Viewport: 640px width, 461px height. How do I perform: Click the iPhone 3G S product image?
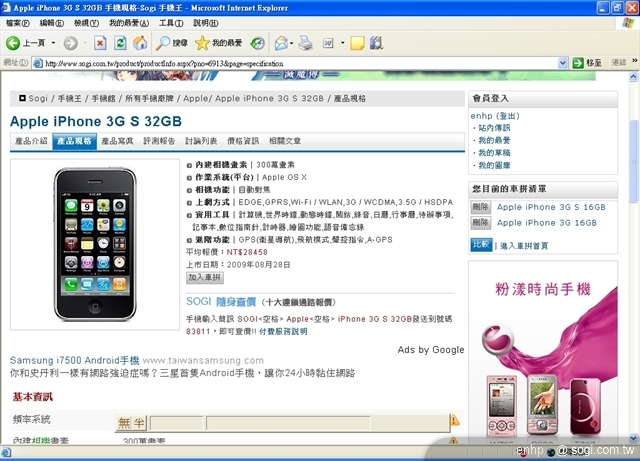click(95, 244)
